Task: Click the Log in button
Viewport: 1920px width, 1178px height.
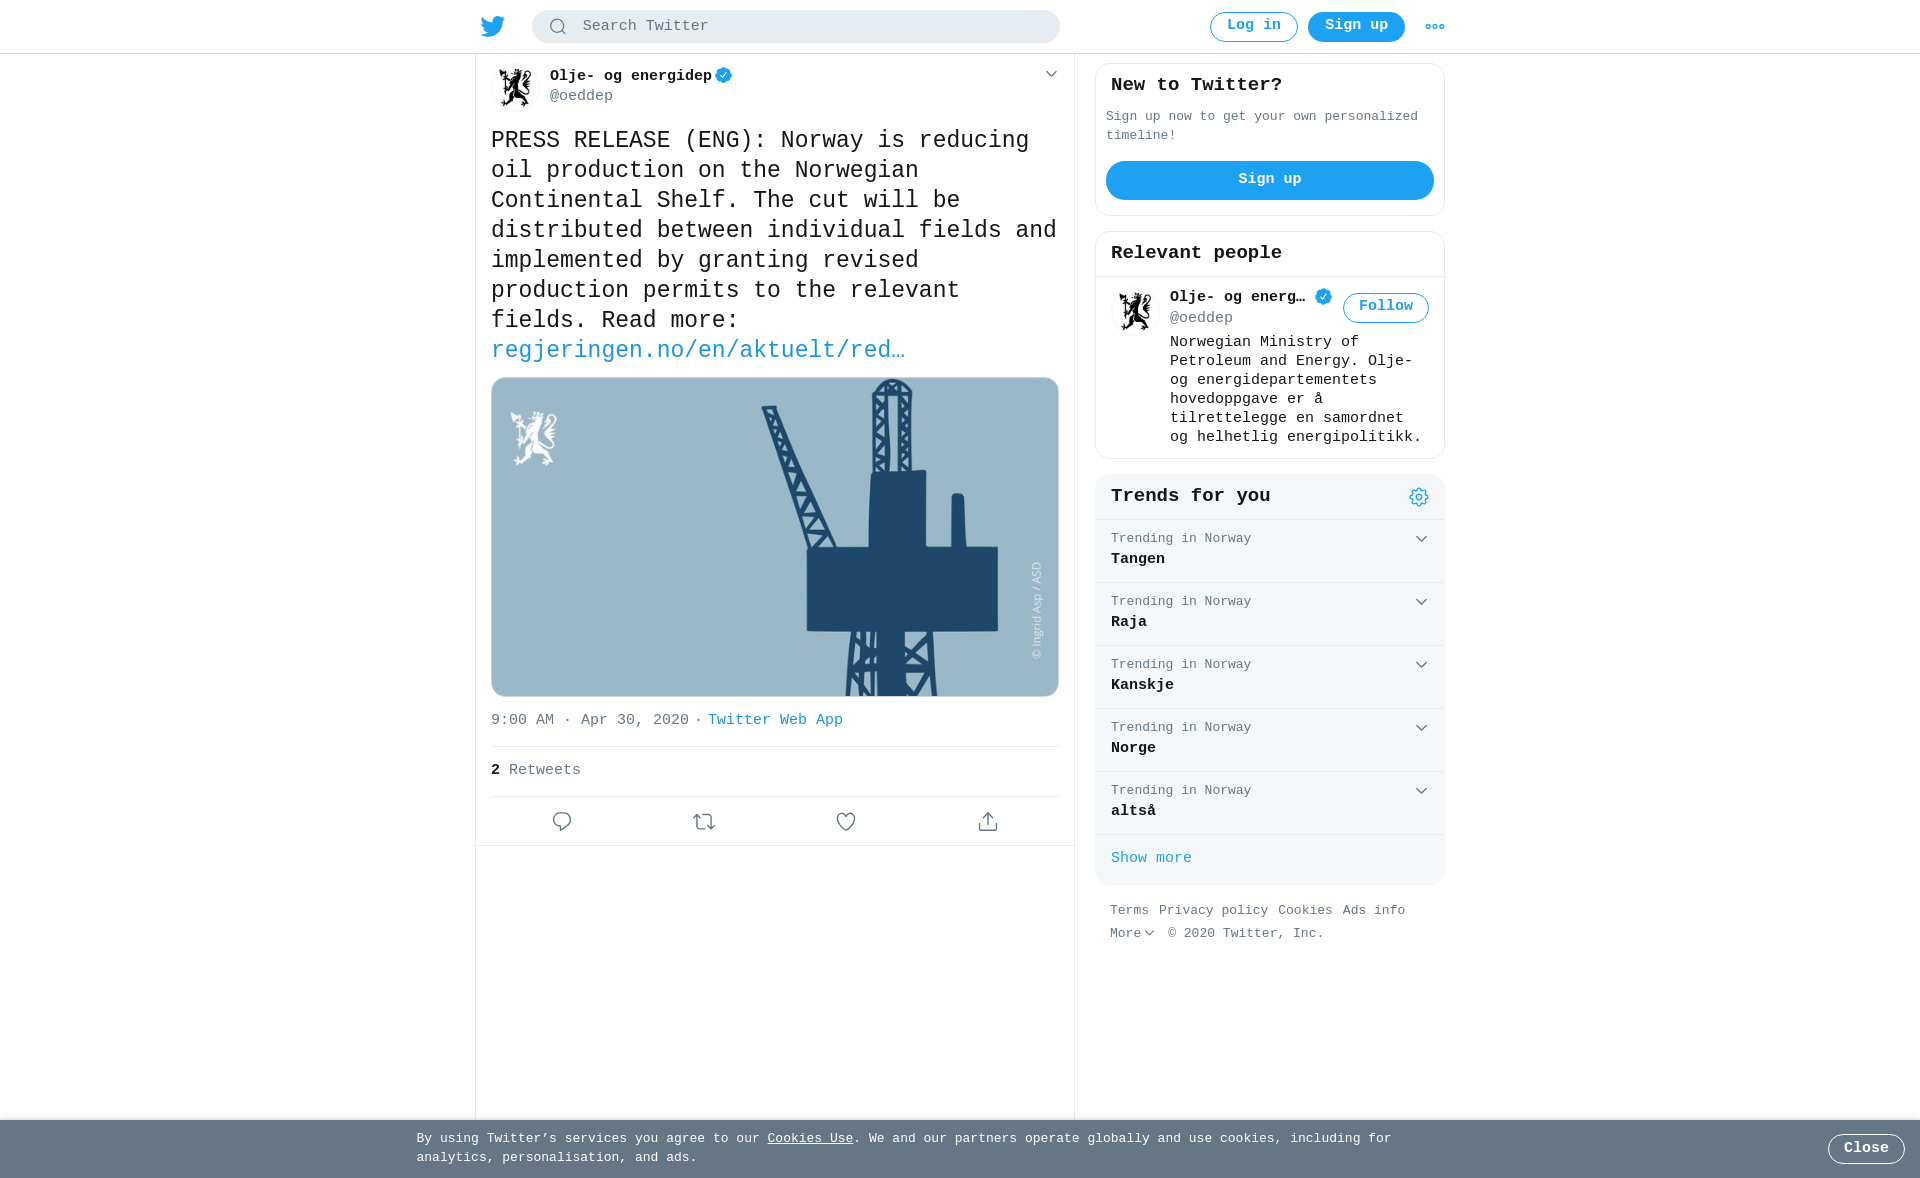Action: [x=1254, y=26]
